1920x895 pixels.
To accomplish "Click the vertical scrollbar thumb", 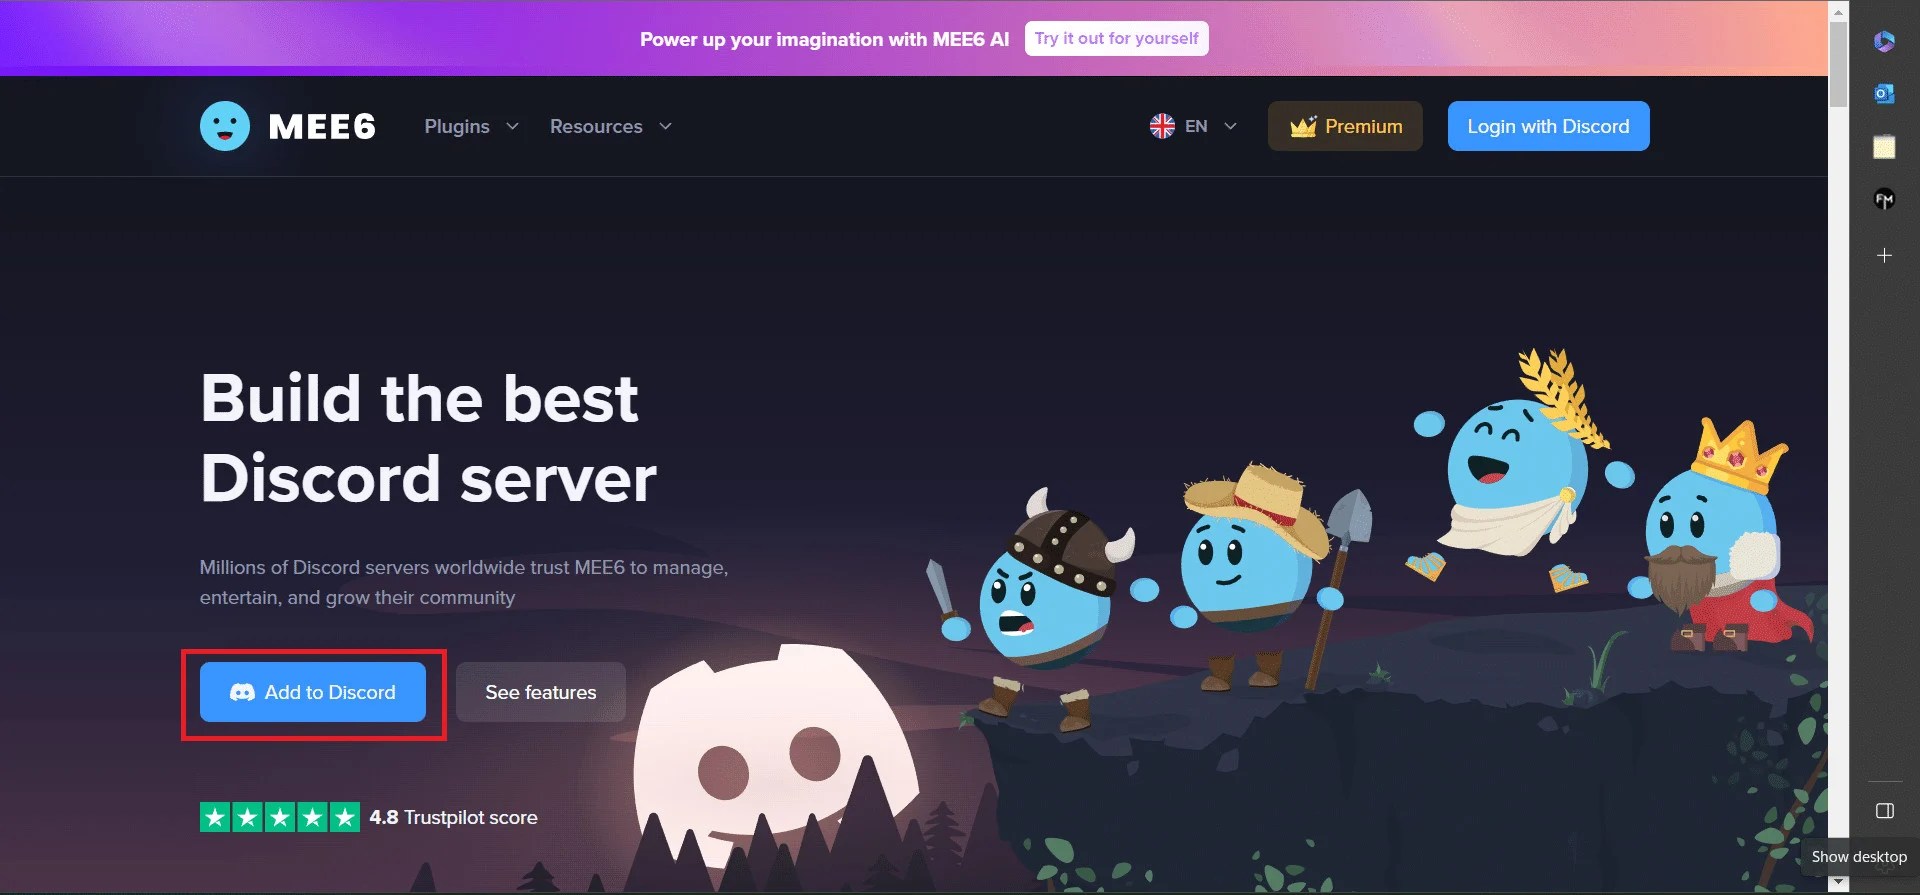I will tap(1838, 64).
